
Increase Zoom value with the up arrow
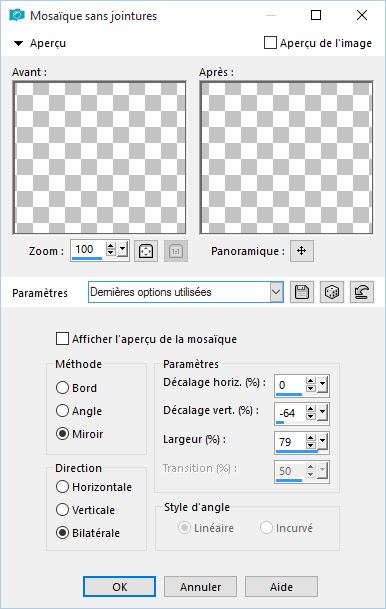111,246
